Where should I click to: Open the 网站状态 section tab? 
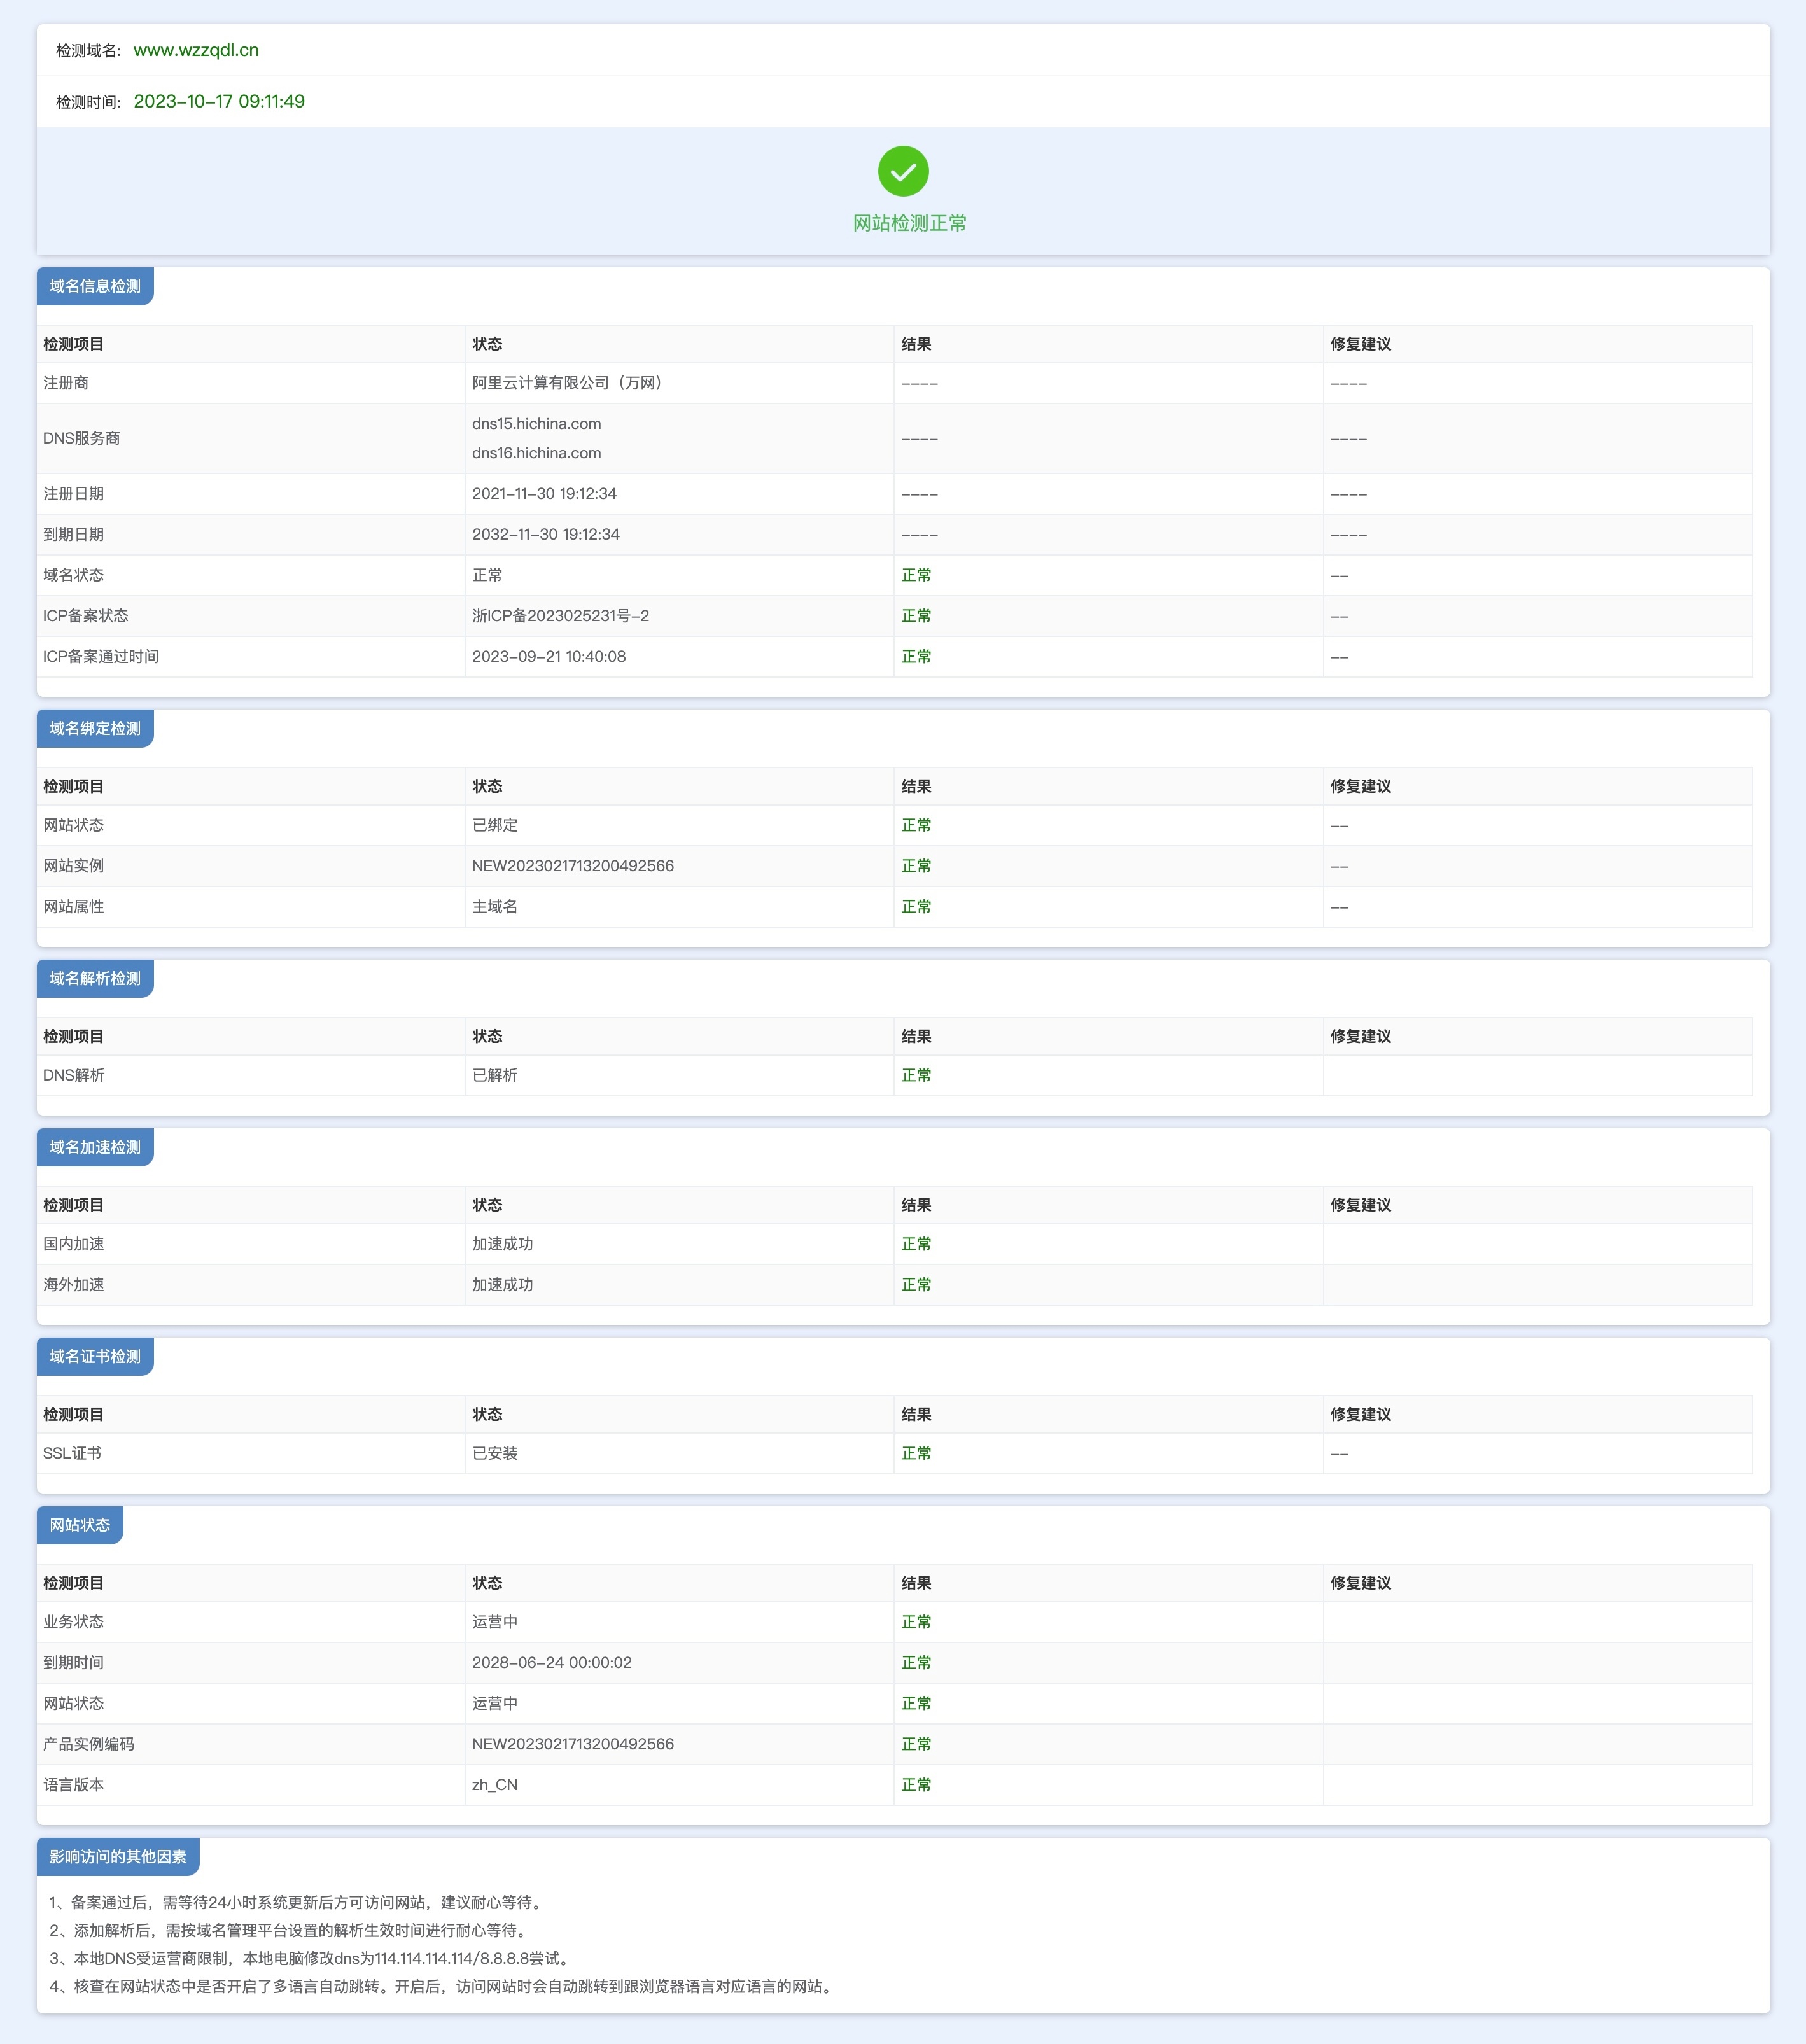[x=80, y=1525]
